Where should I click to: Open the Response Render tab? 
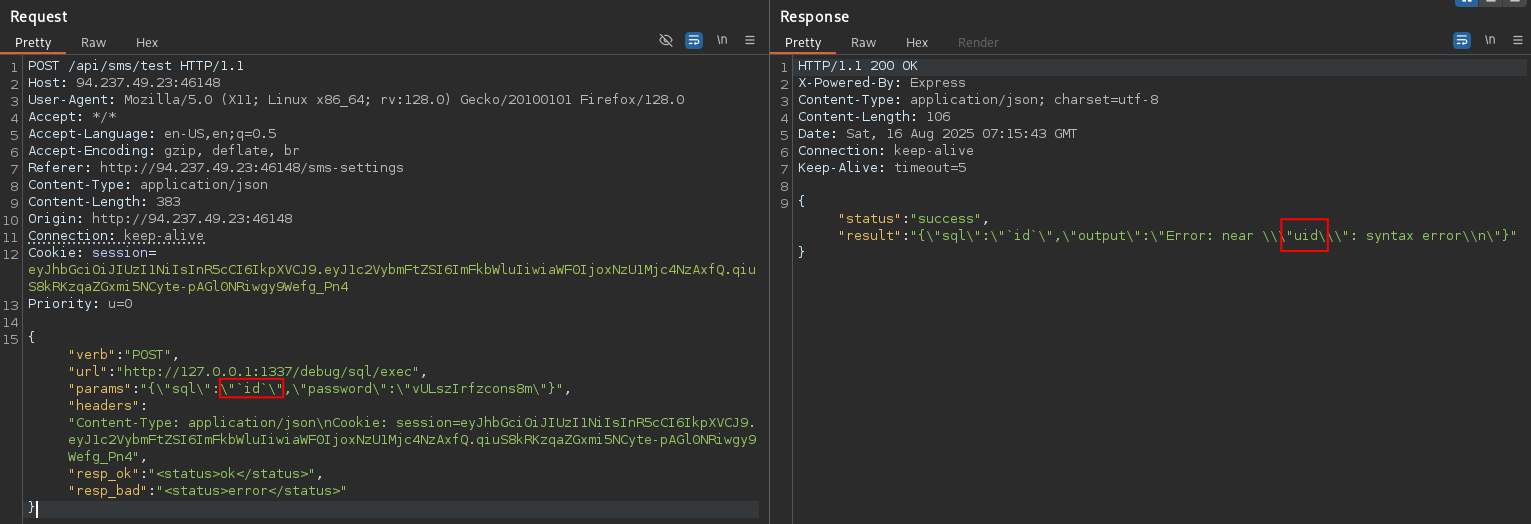coord(978,42)
